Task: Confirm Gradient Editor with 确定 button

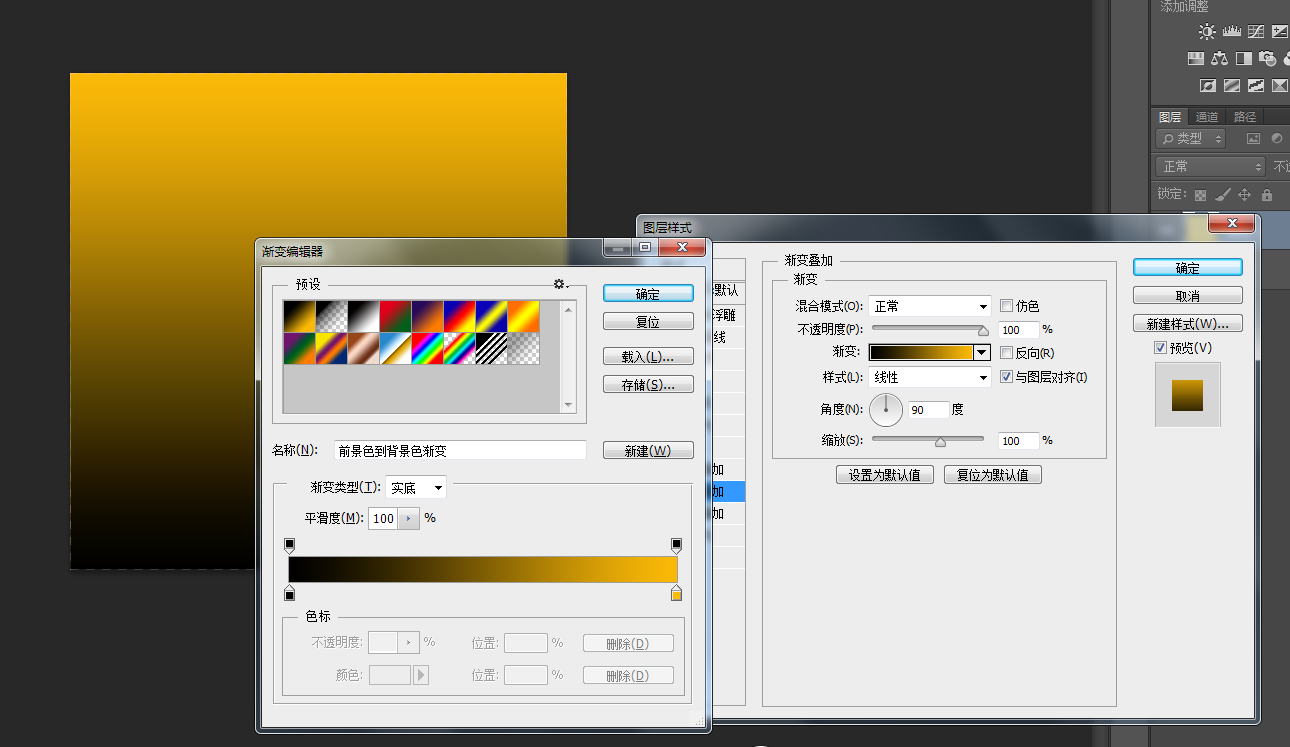Action: tap(648, 294)
